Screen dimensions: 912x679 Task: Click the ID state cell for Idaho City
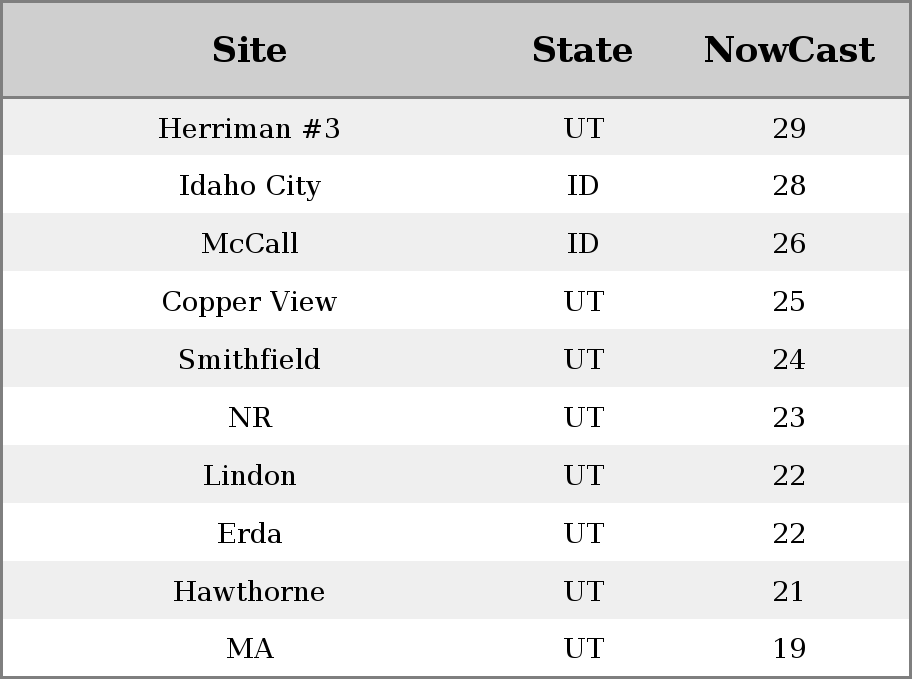(583, 186)
